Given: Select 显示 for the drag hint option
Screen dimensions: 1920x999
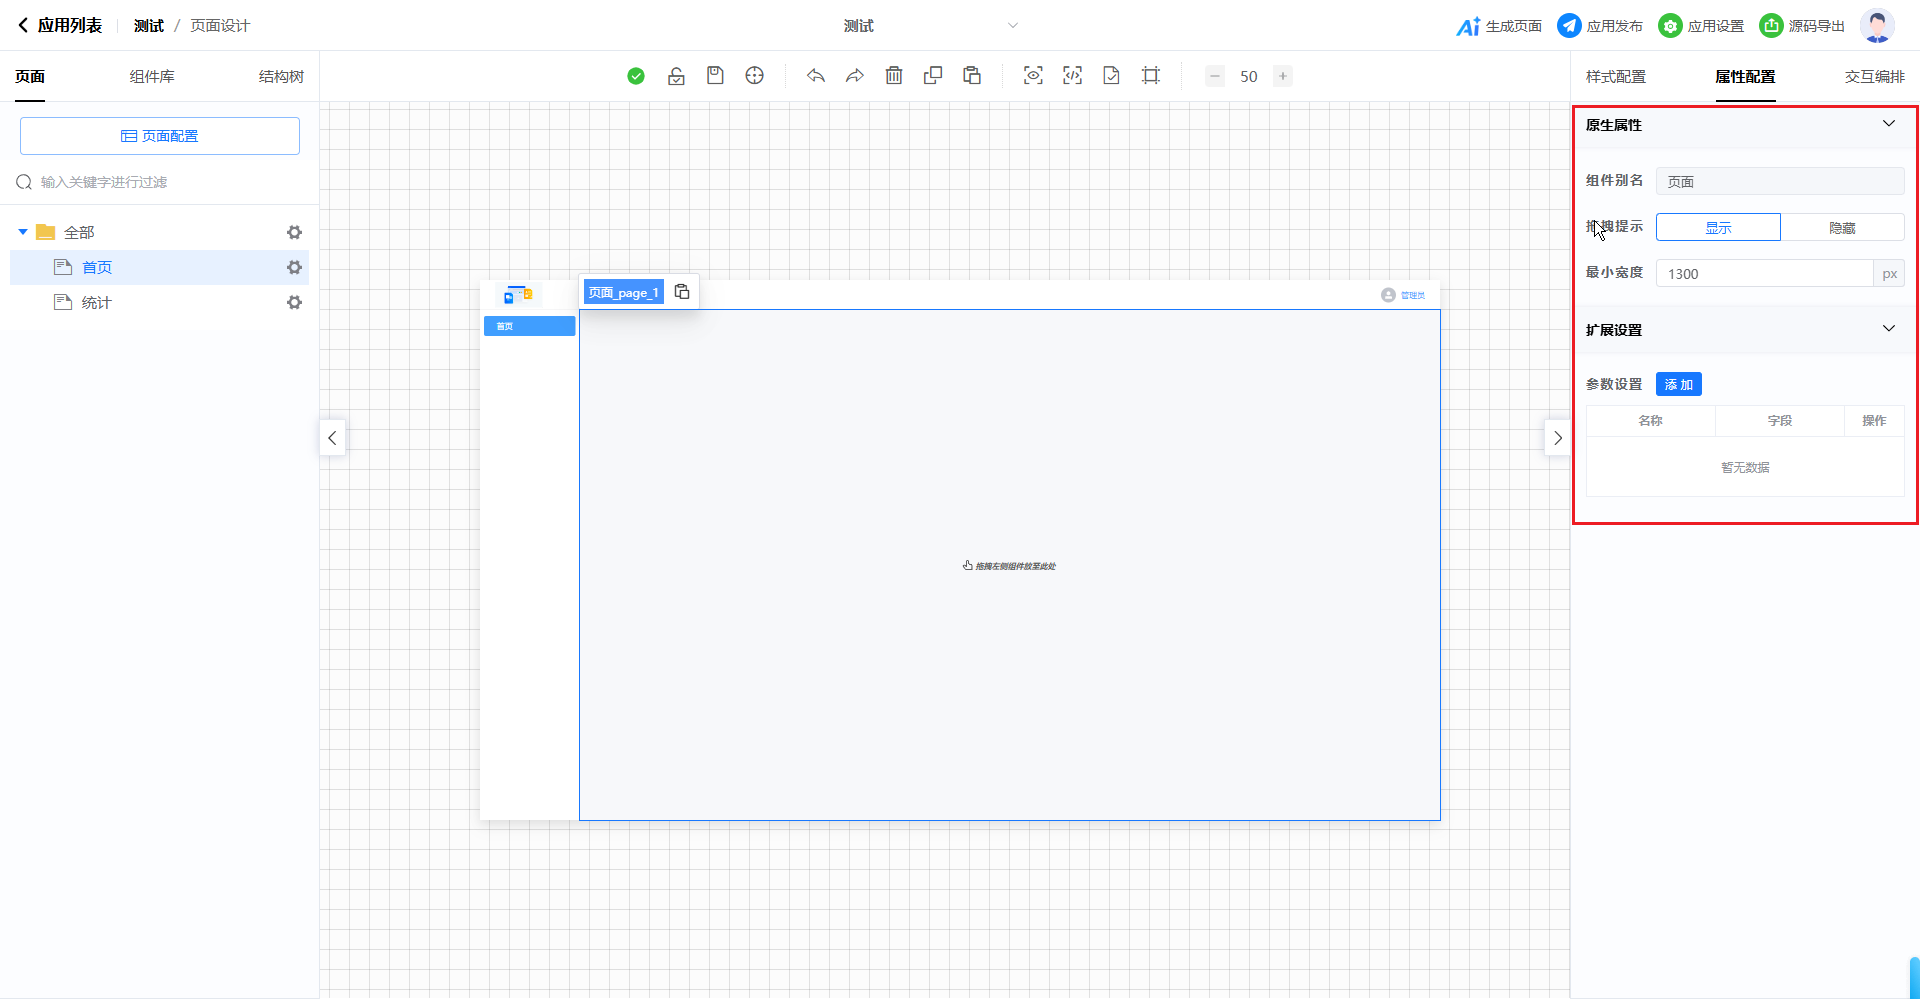Looking at the screenshot, I should (1718, 228).
